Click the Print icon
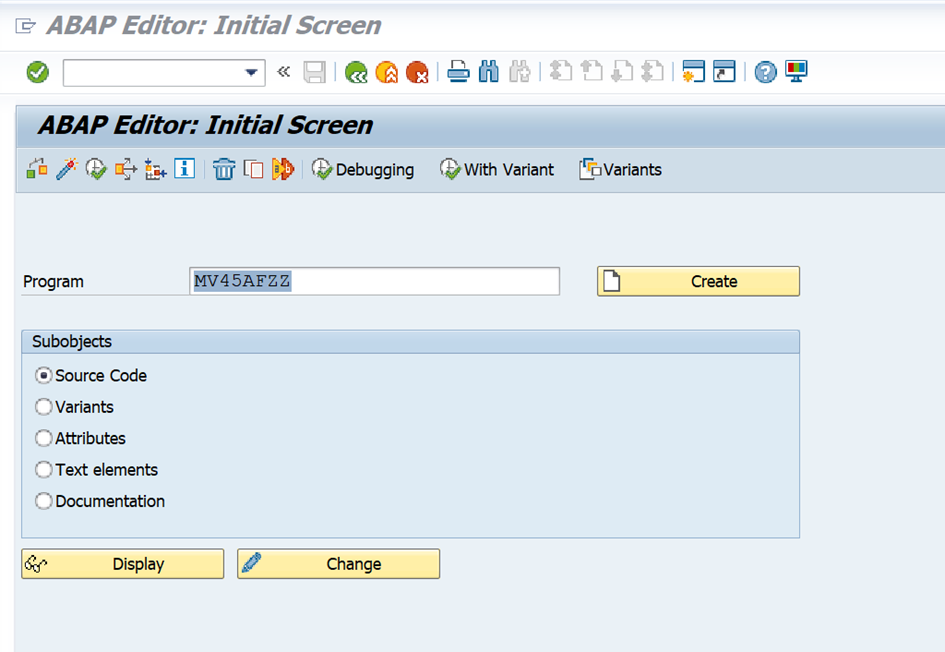945x652 pixels. pos(459,71)
